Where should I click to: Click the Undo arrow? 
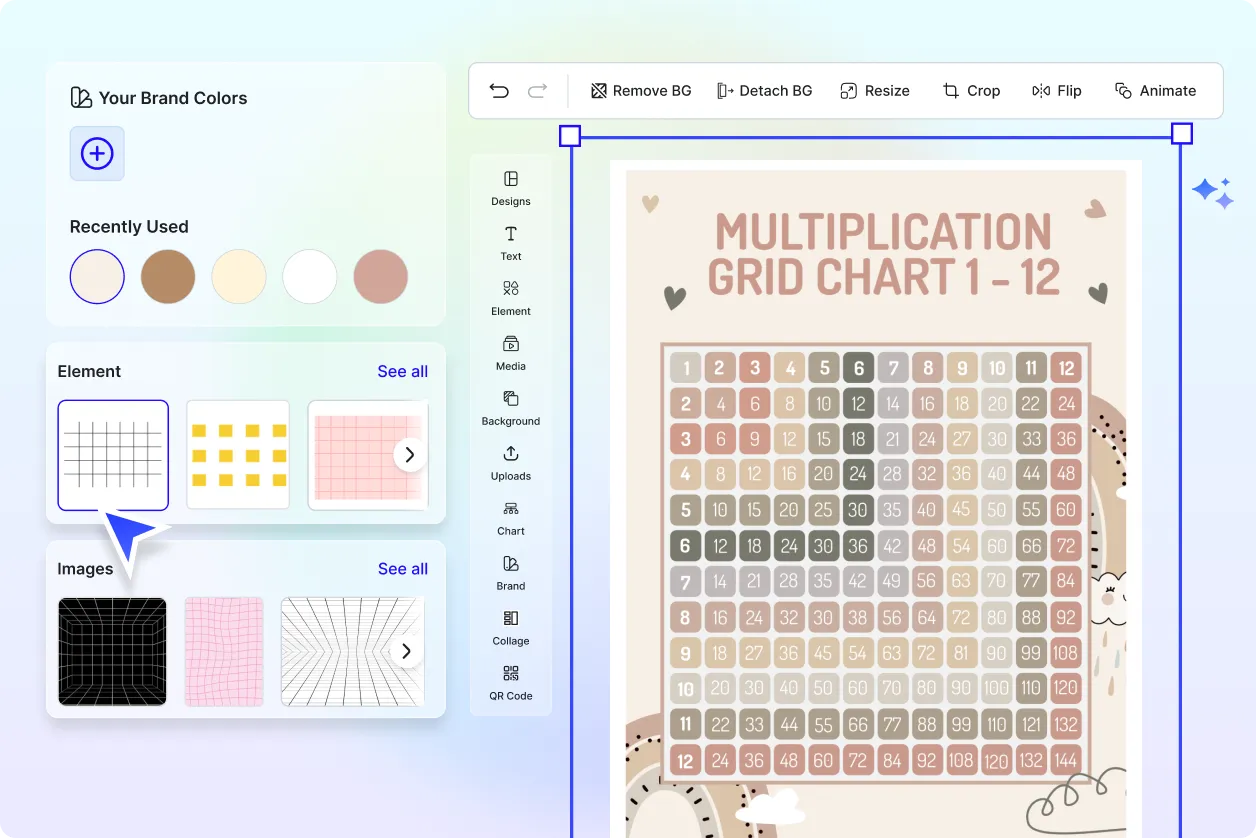coord(499,91)
